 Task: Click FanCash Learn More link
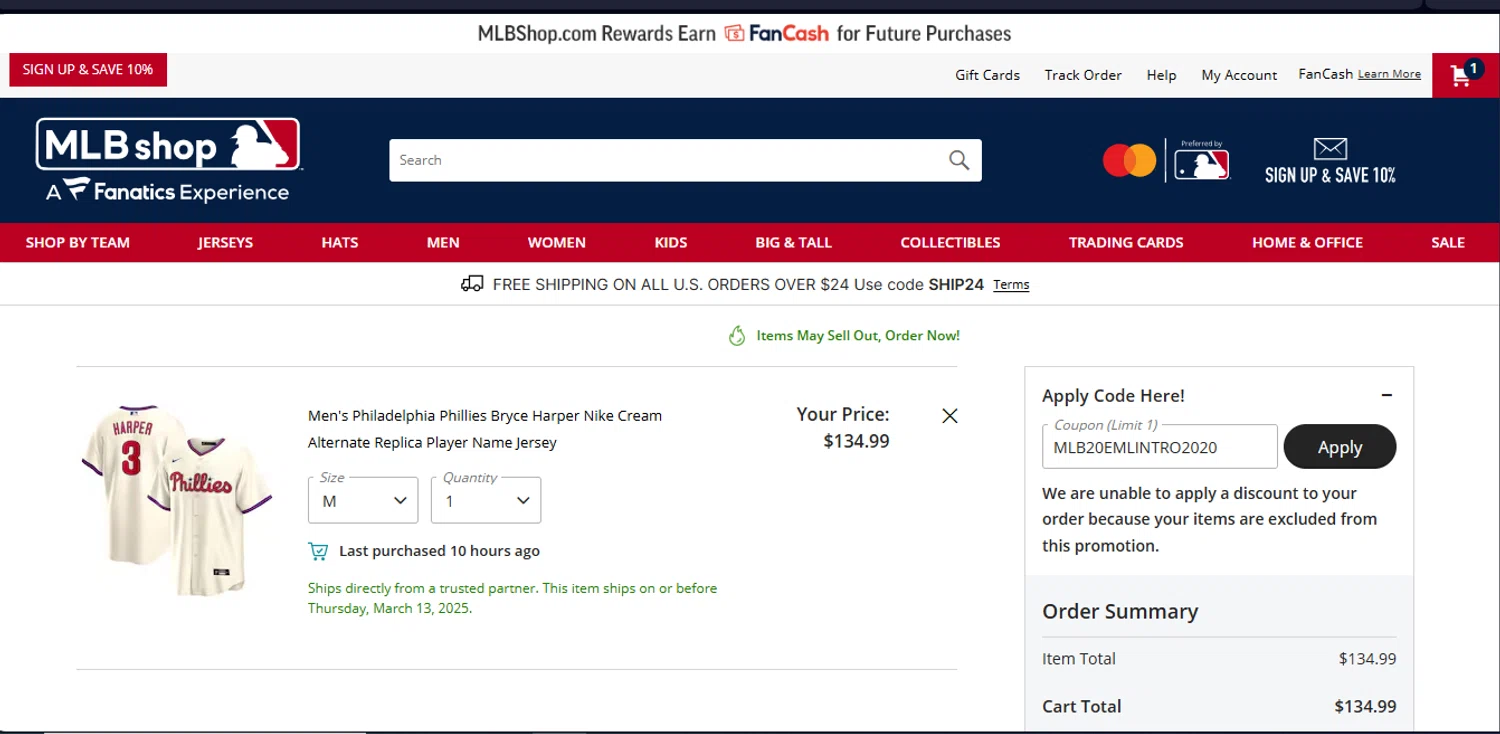pos(1389,74)
